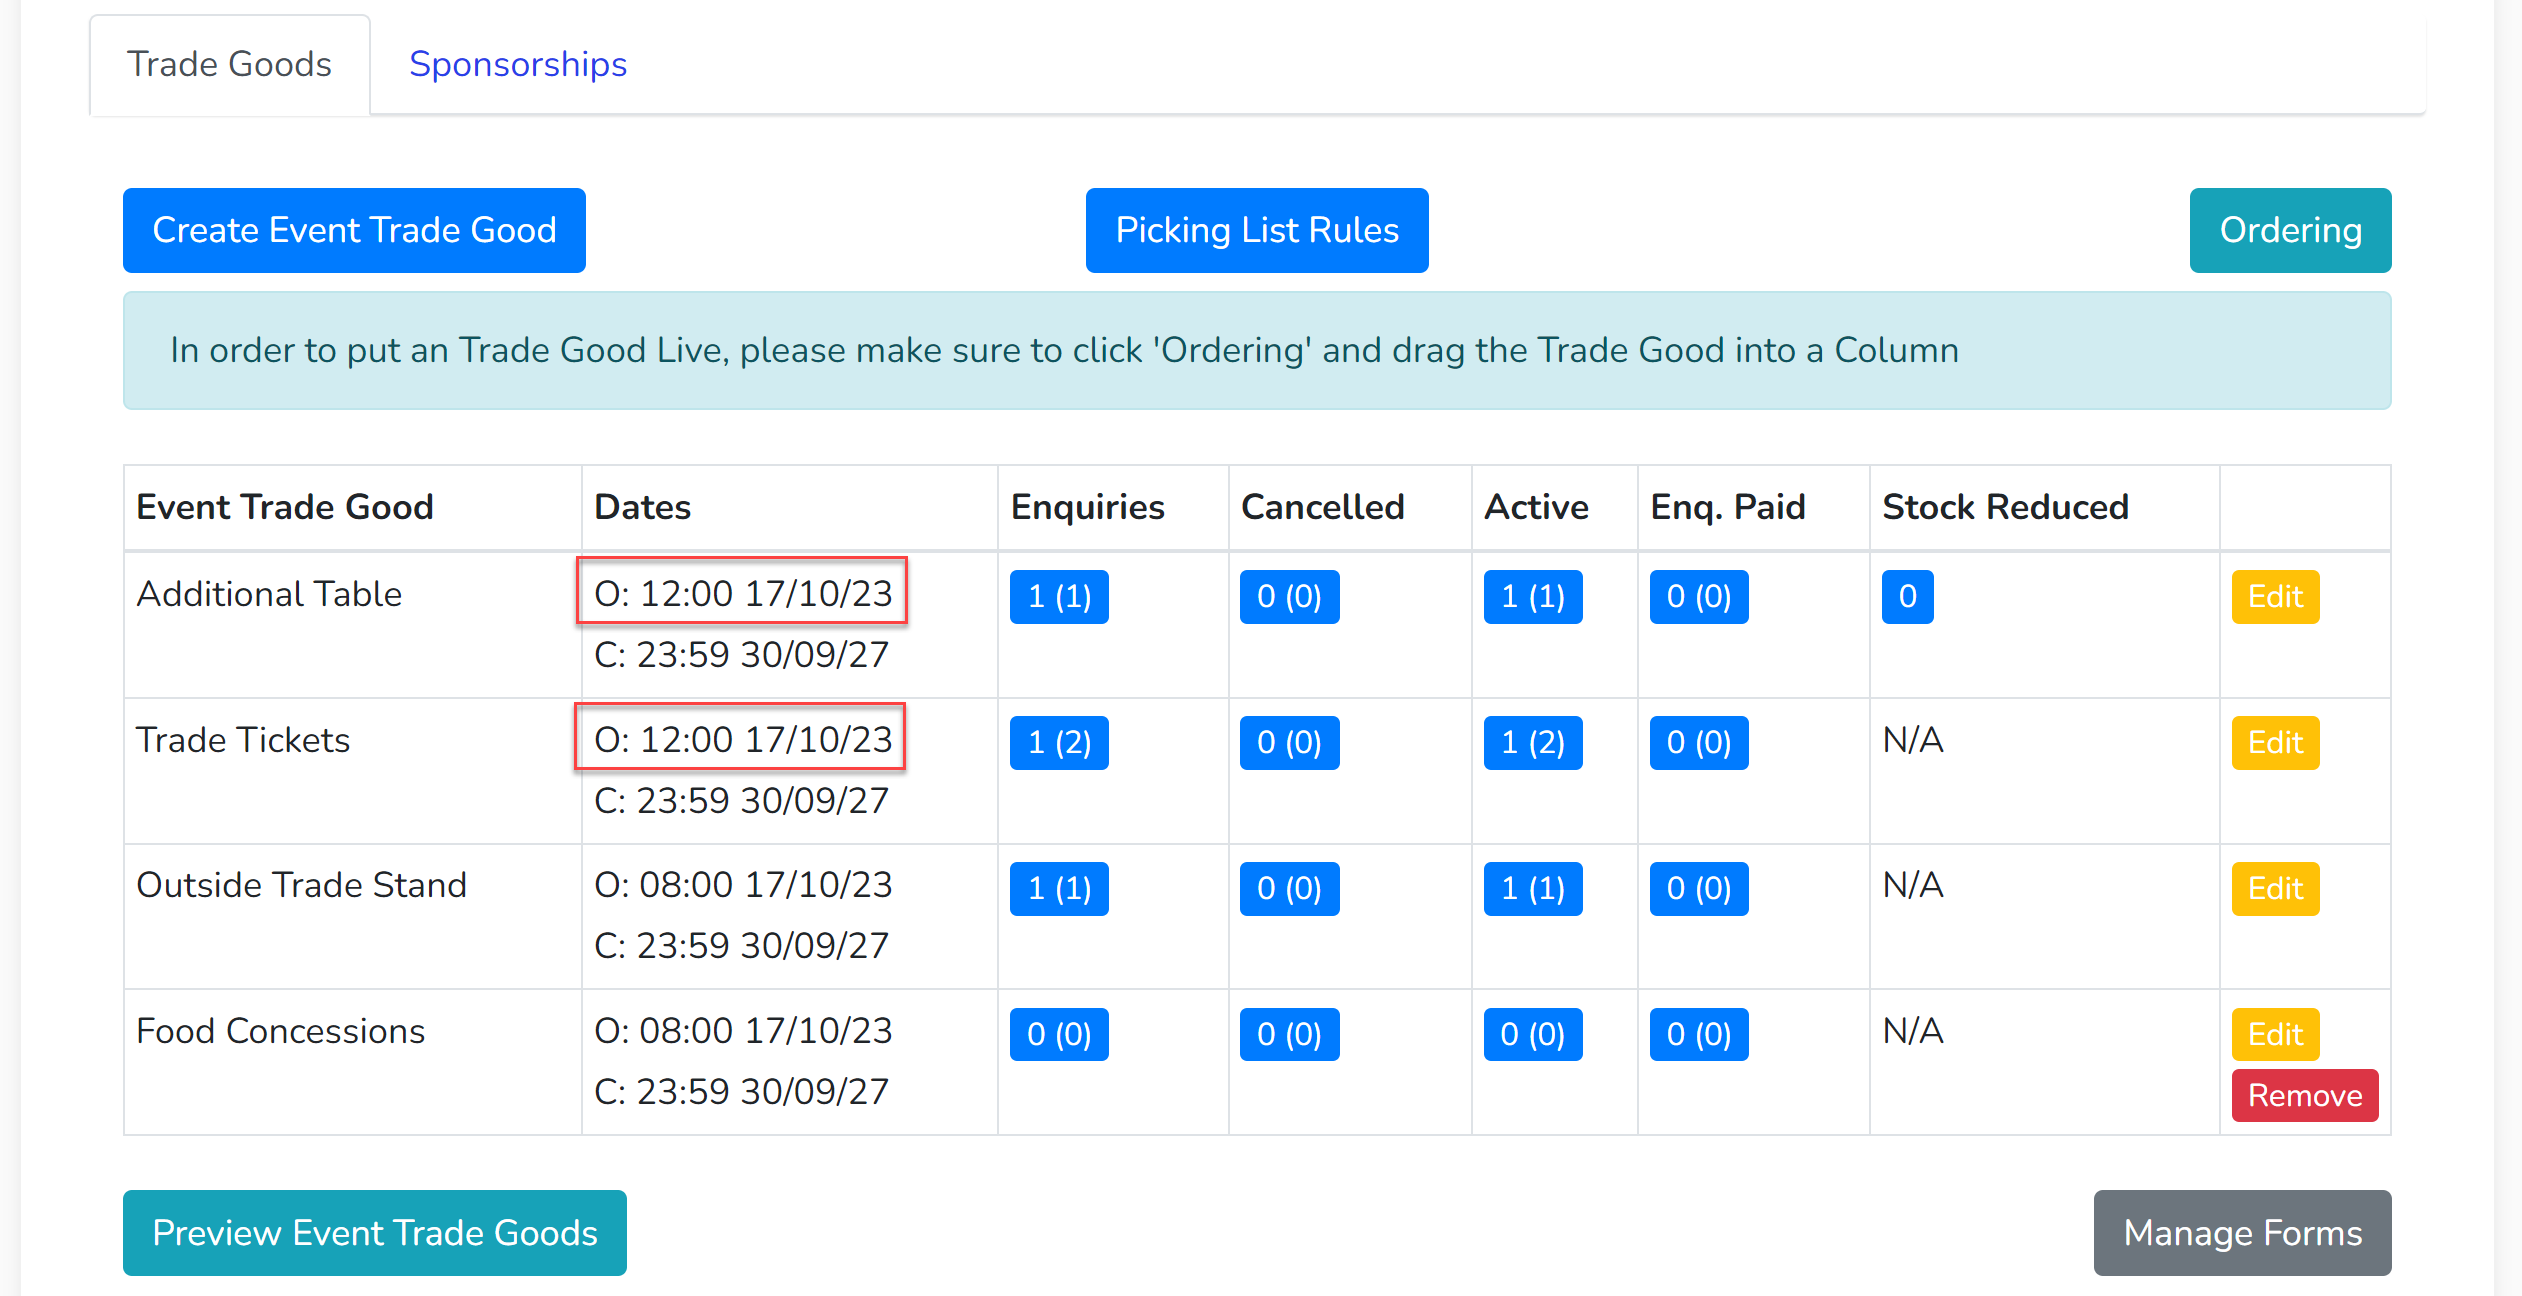Click Outside Trade Stand opening date O: 08:00
The height and width of the screenshot is (1296, 2522).
point(742,885)
